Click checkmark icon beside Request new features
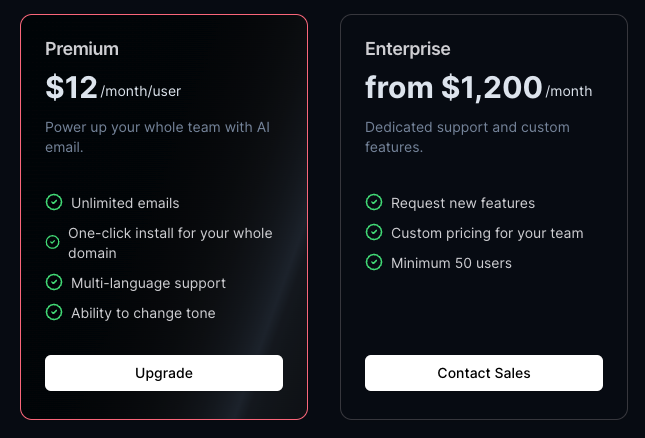Image resolution: width=645 pixels, height=438 pixels. (374, 202)
